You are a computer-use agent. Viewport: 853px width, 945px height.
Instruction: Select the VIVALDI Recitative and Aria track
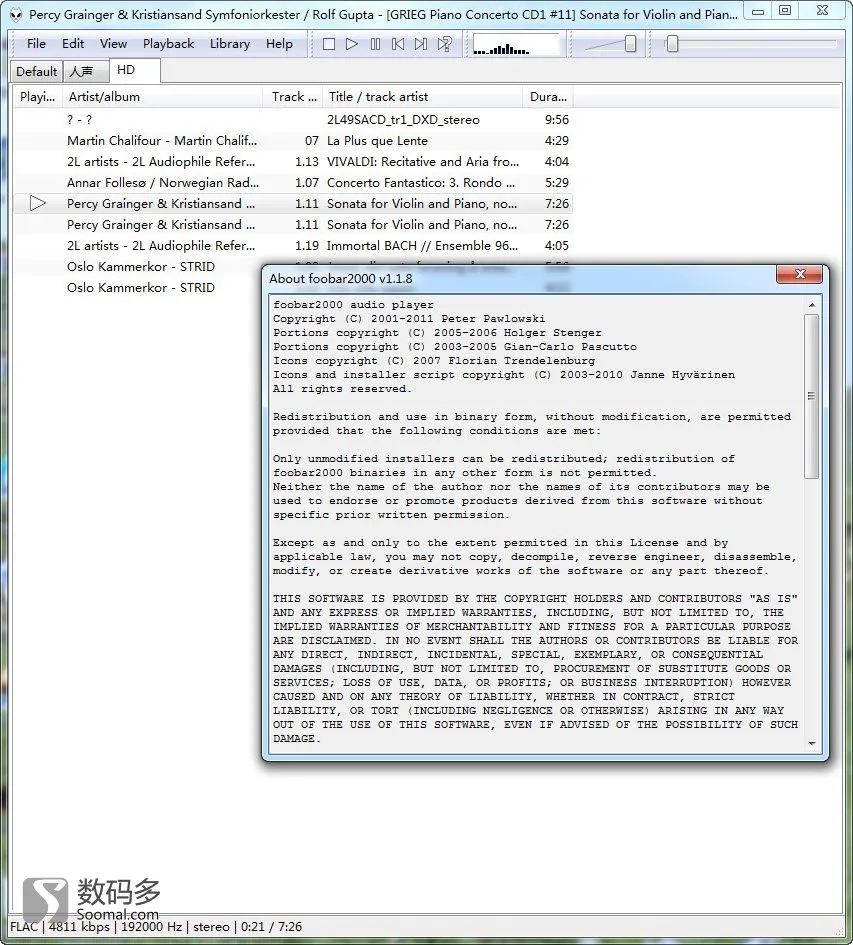click(293, 162)
